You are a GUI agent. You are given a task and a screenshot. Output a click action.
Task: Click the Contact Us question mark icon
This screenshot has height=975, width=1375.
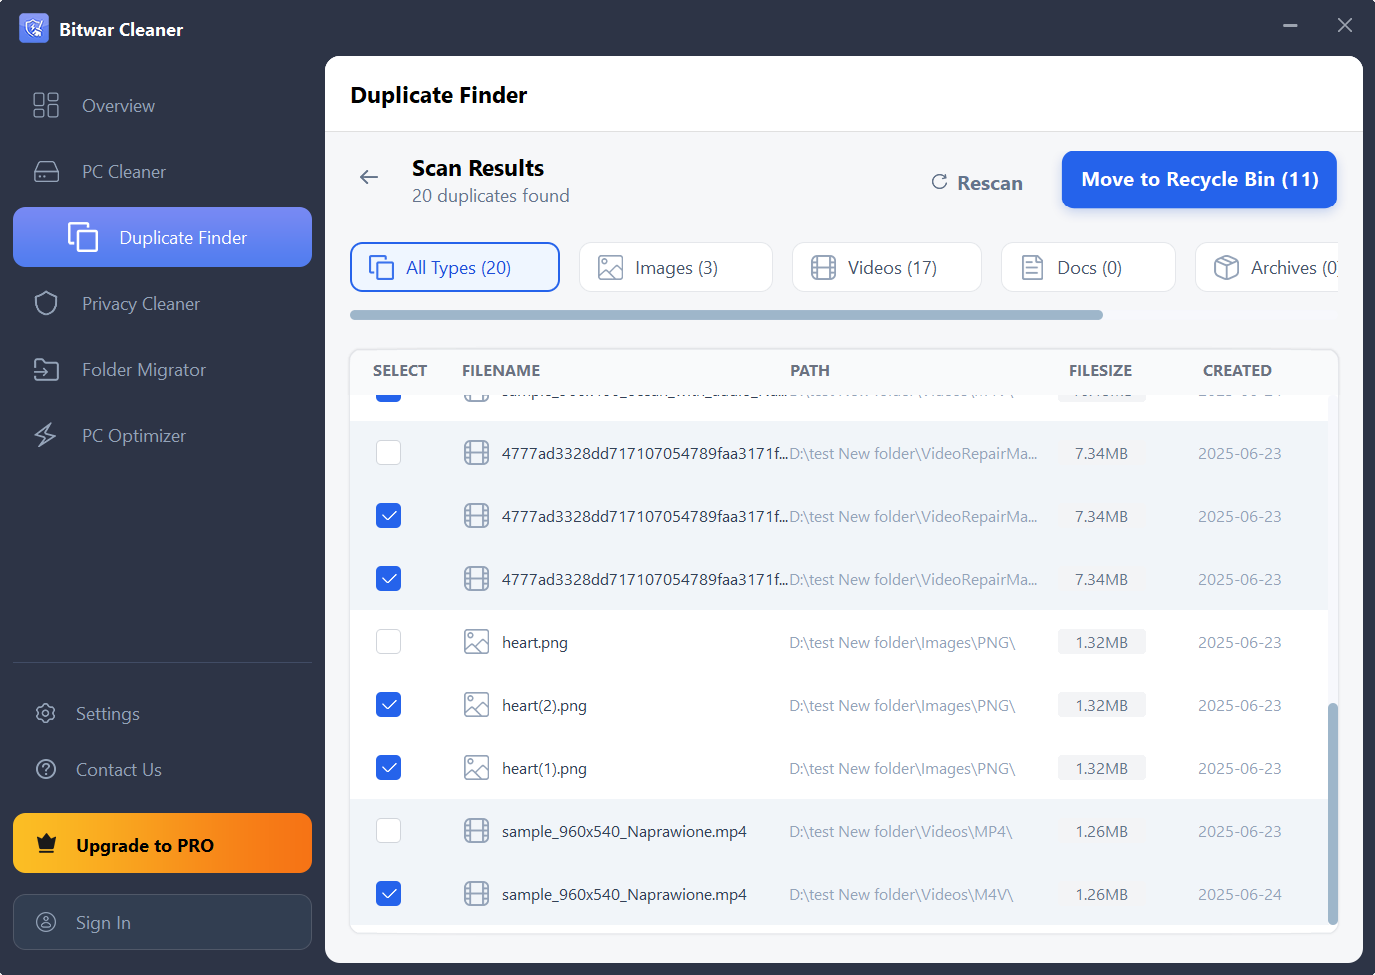(x=45, y=769)
